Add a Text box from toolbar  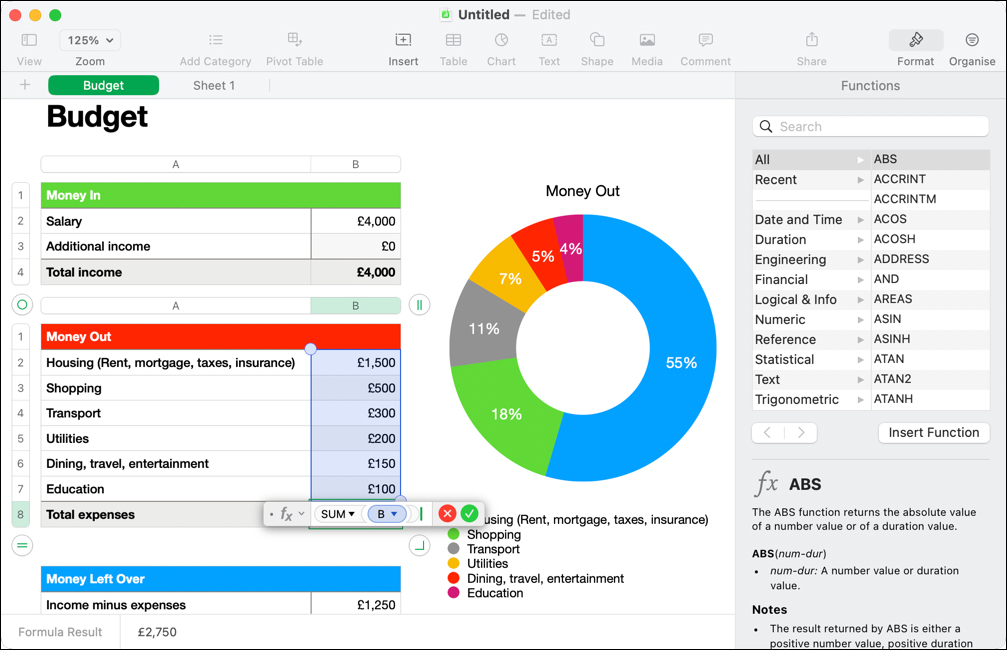point(549,40)
